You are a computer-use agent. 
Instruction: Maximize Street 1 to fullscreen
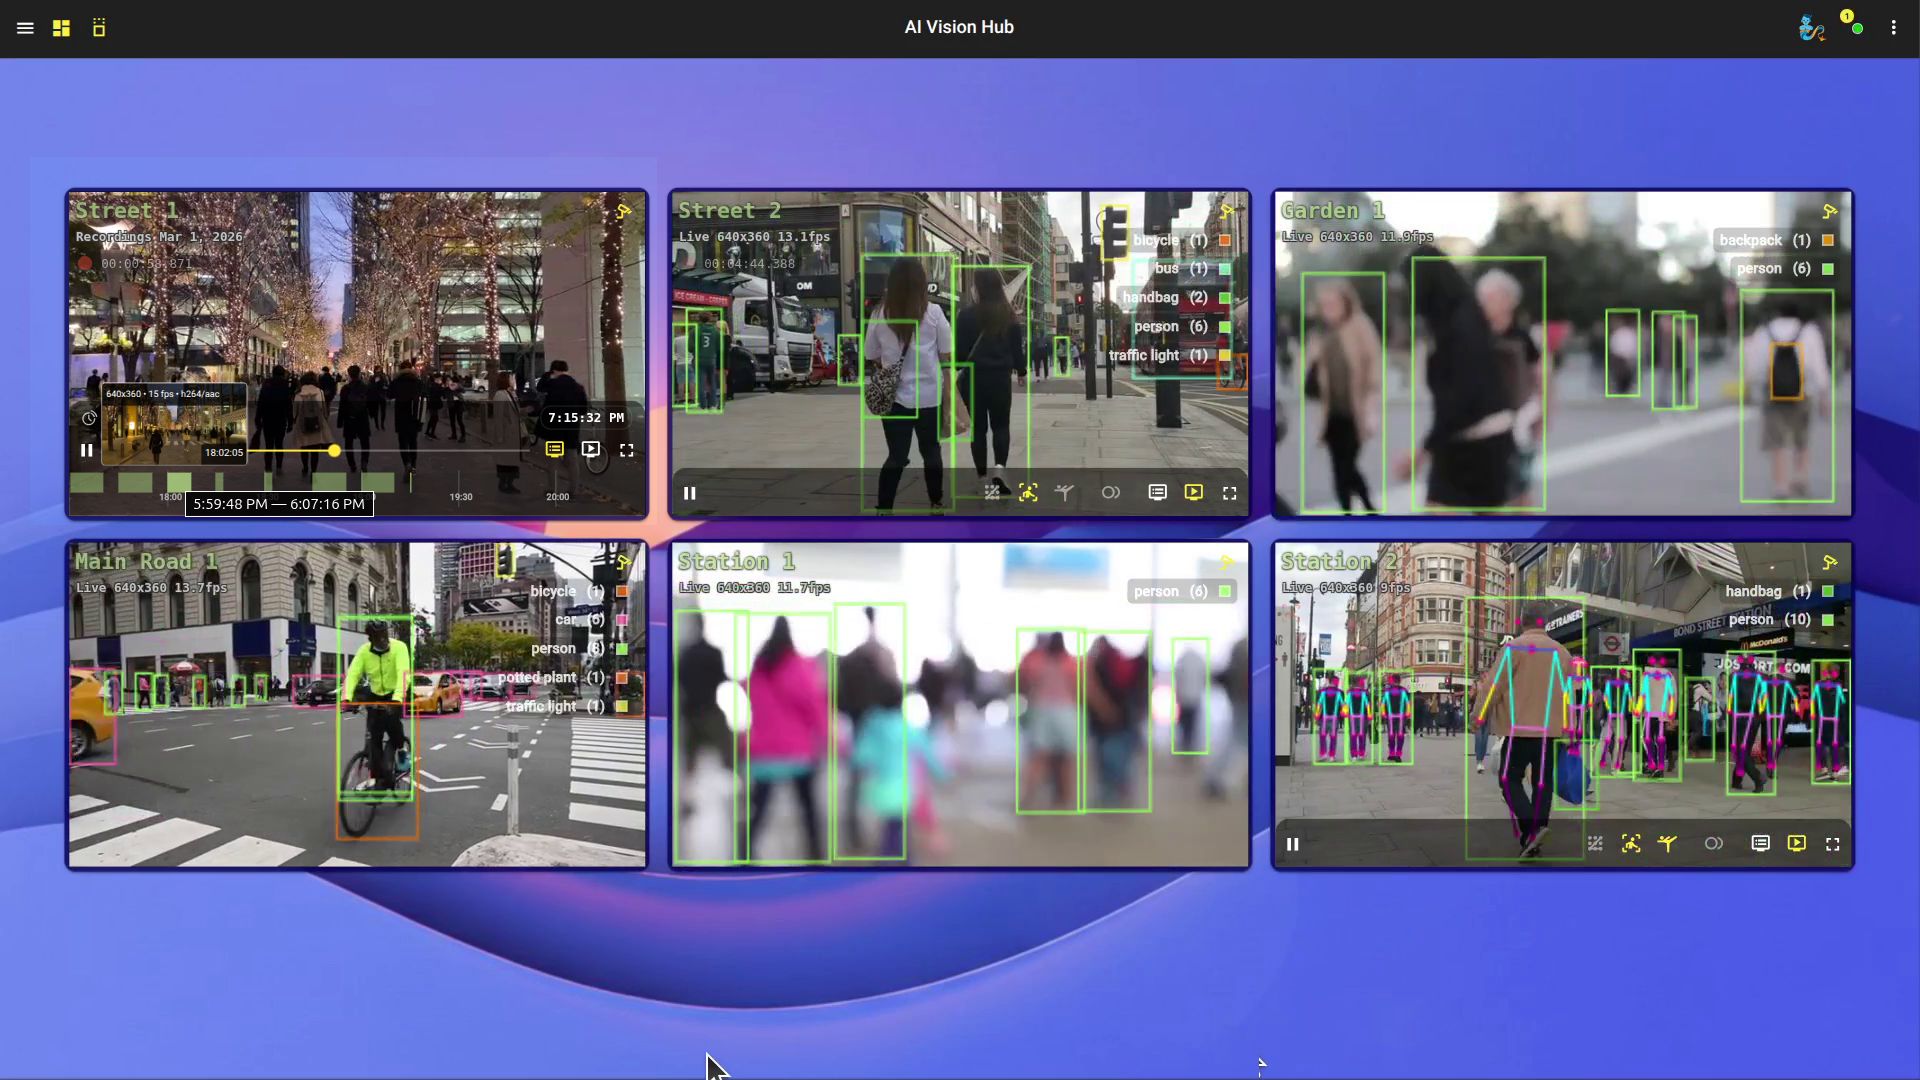(x=627, y=451)
